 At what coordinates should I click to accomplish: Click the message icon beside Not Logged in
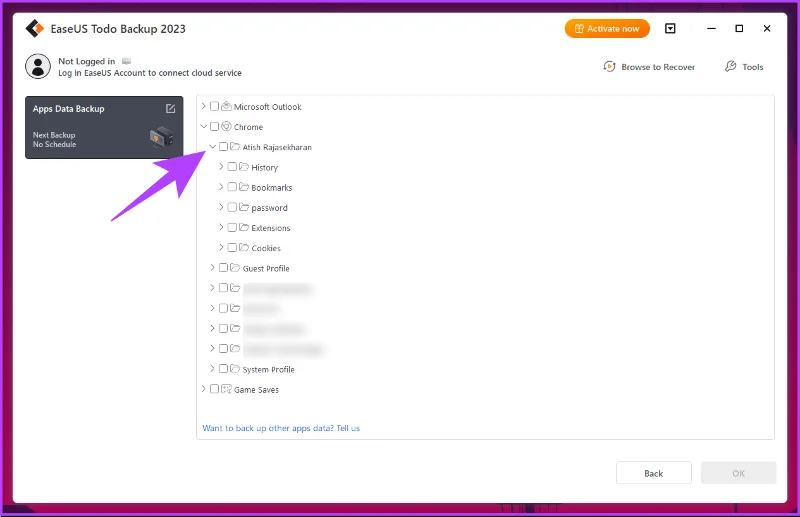126,61
